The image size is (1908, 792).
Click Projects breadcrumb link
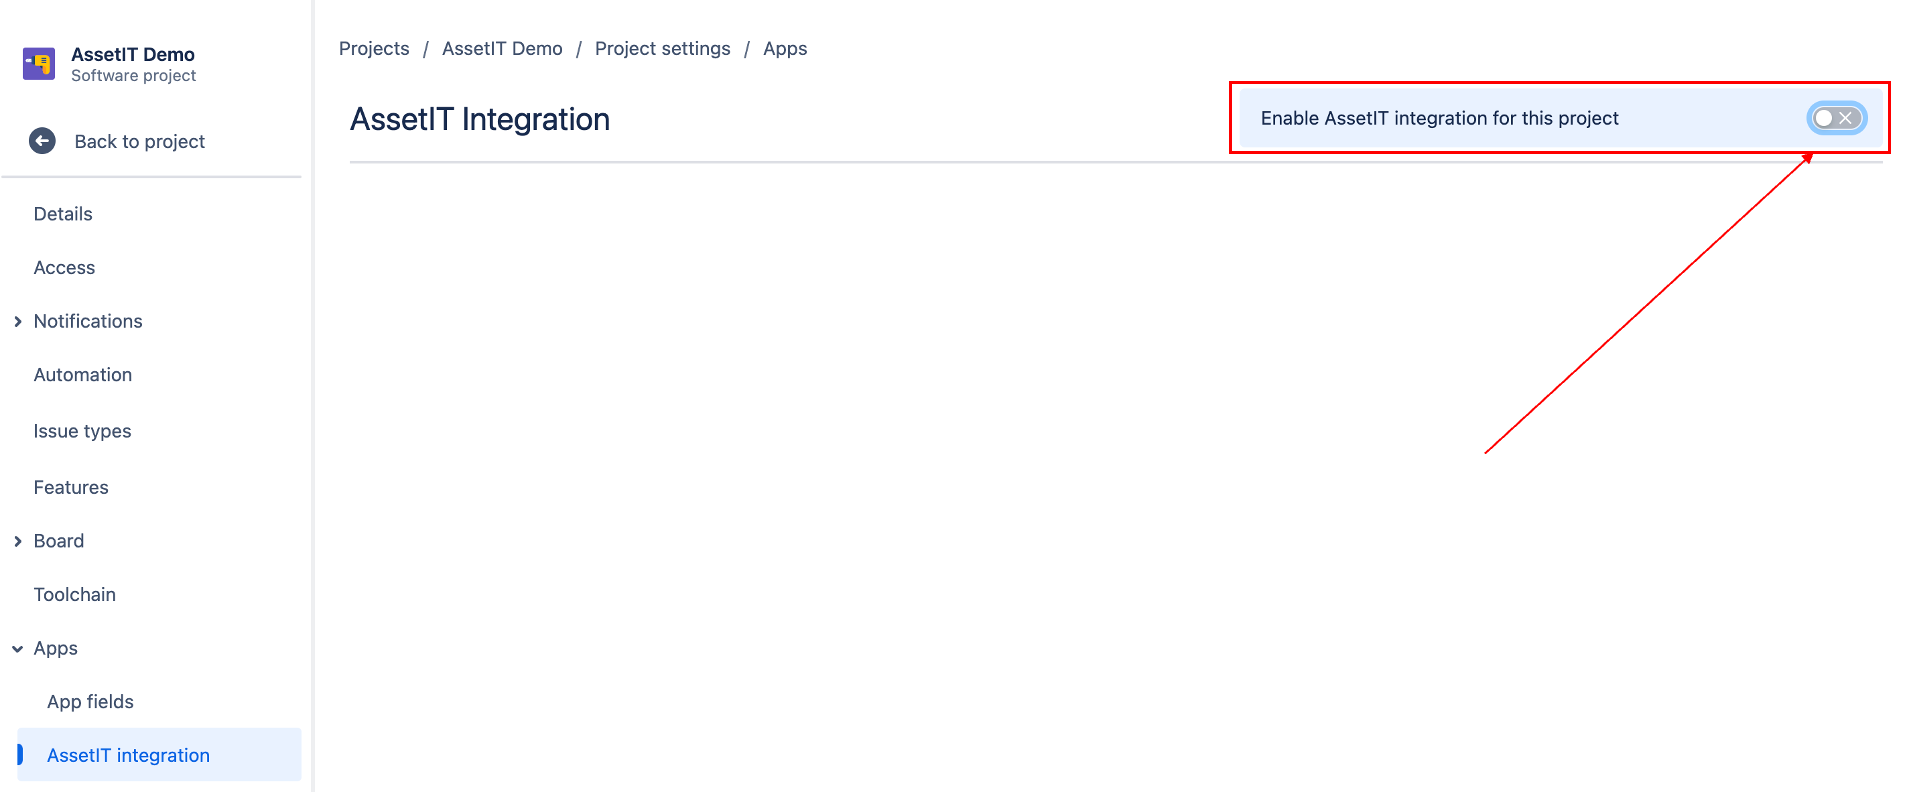(x=374, y=49)
